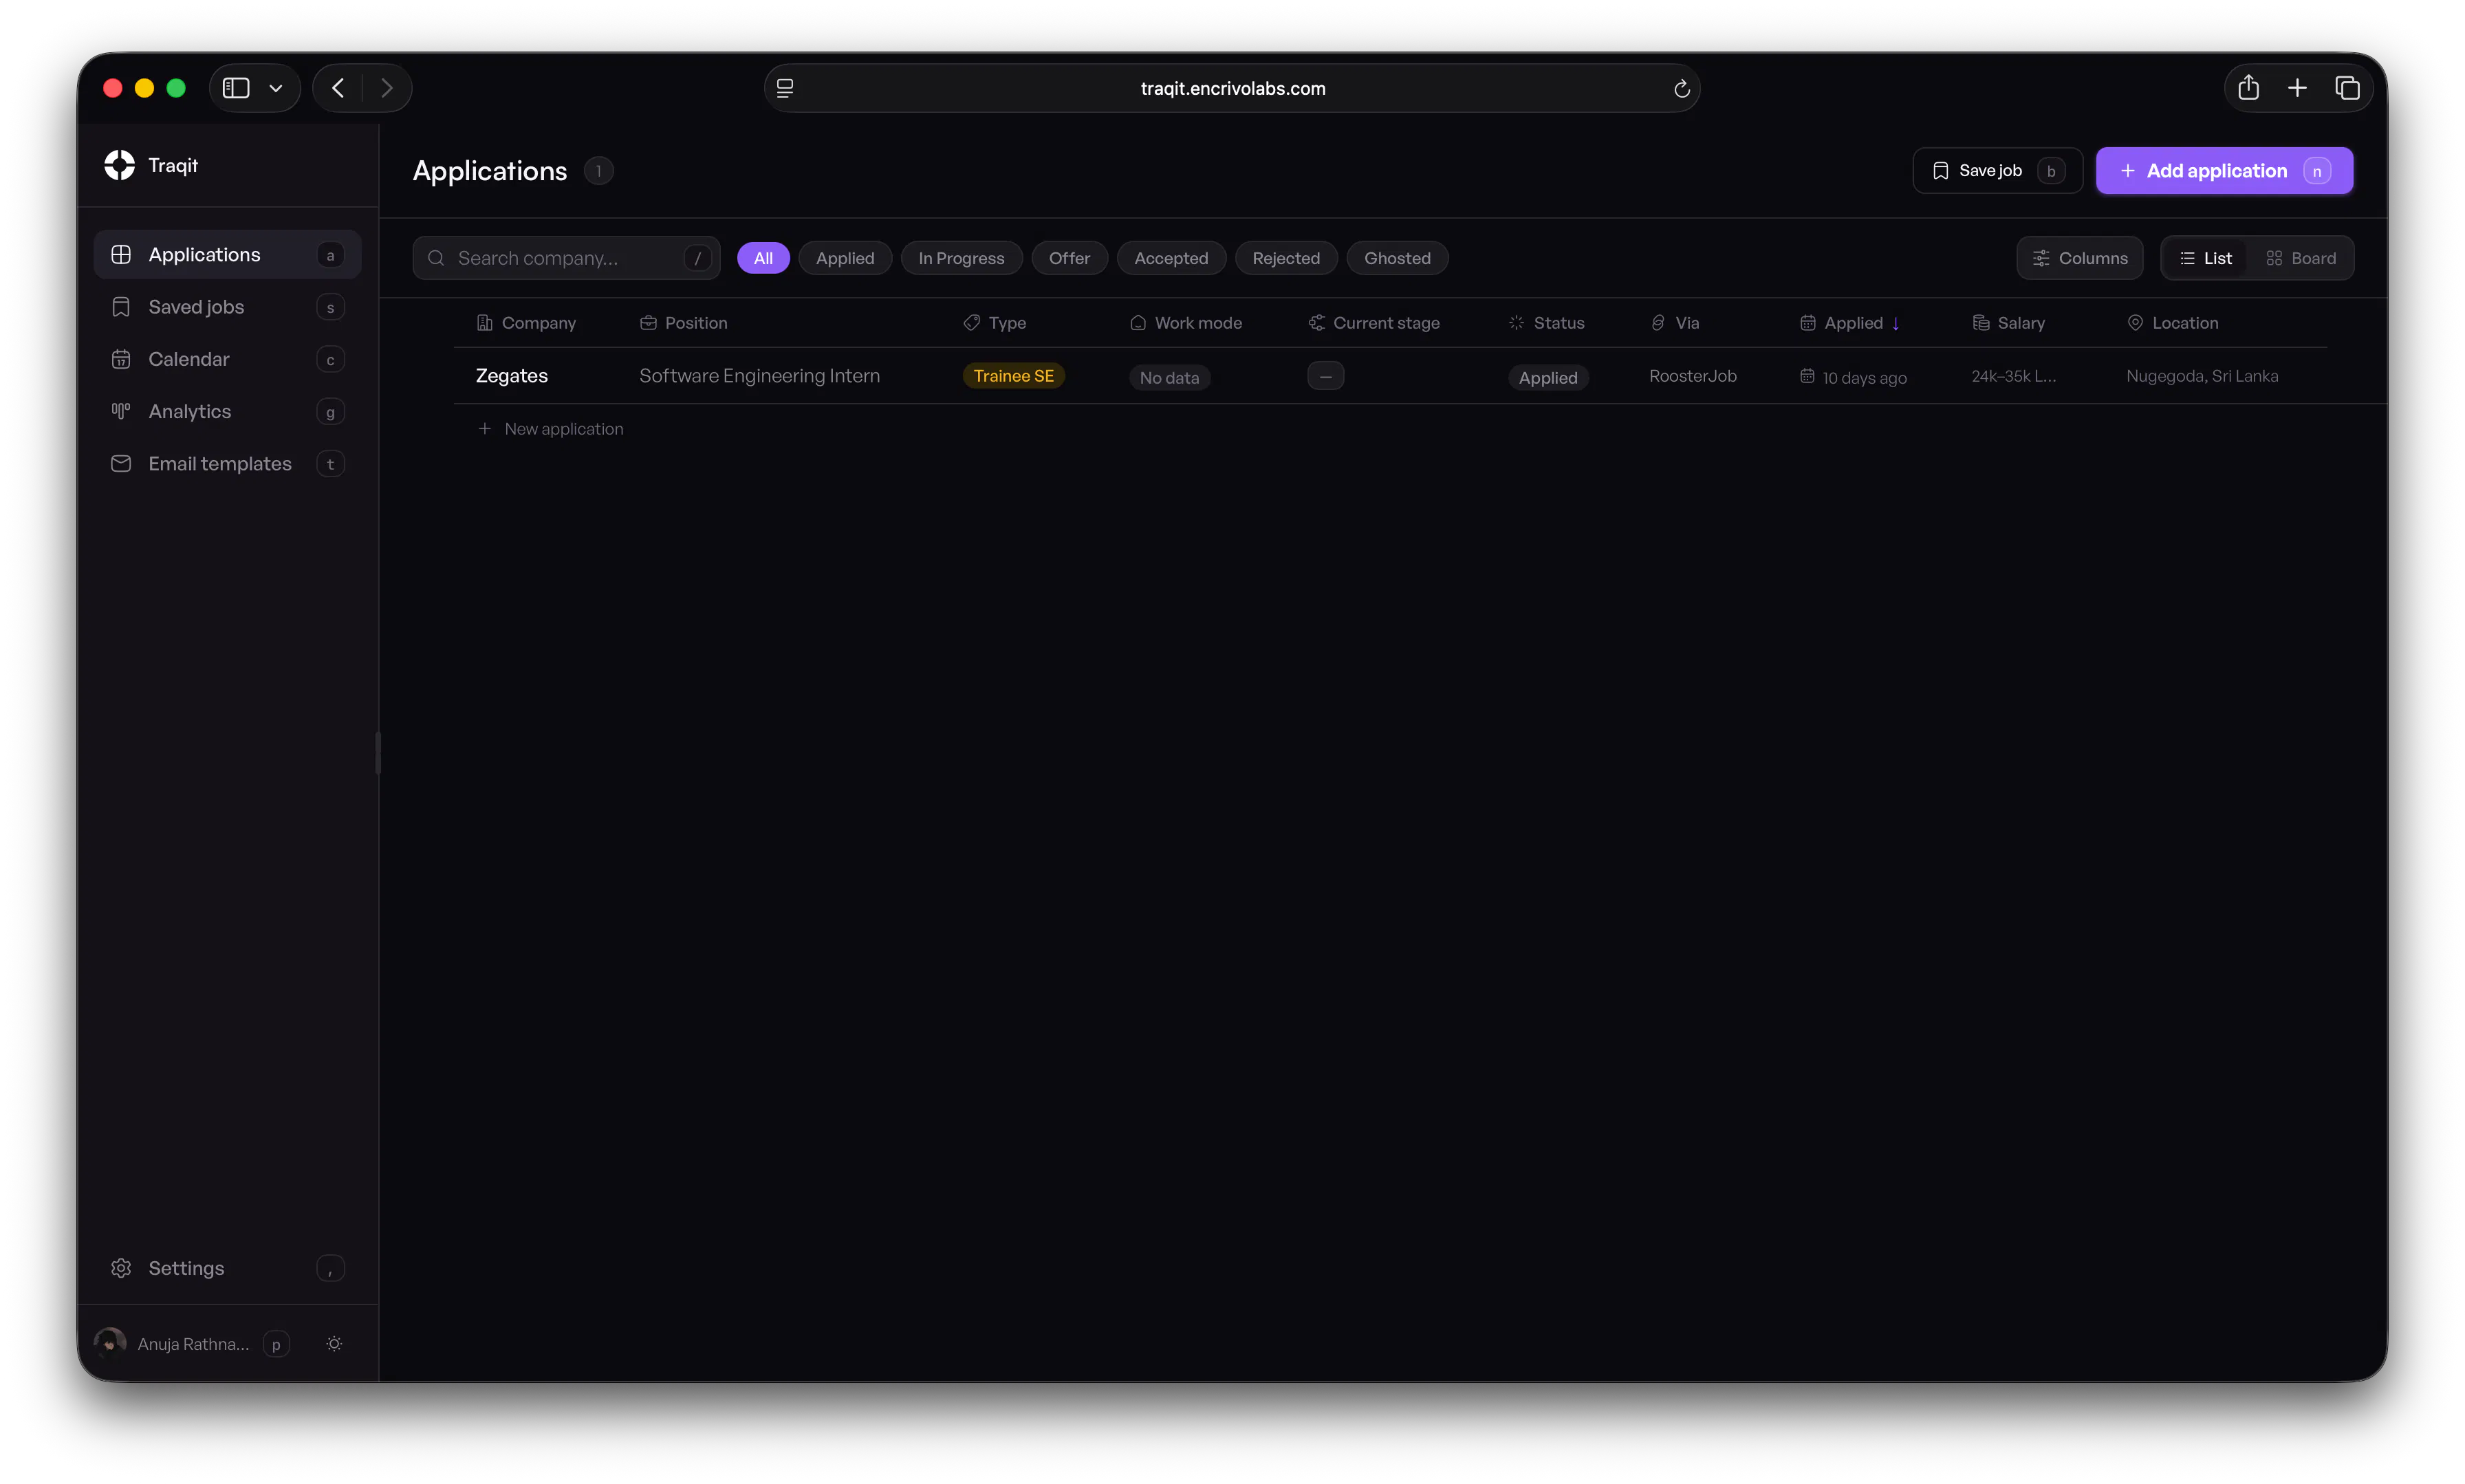2465x1484 pixels.
Task: Click the Traqit logo icon
Action: tap(119, 165)
